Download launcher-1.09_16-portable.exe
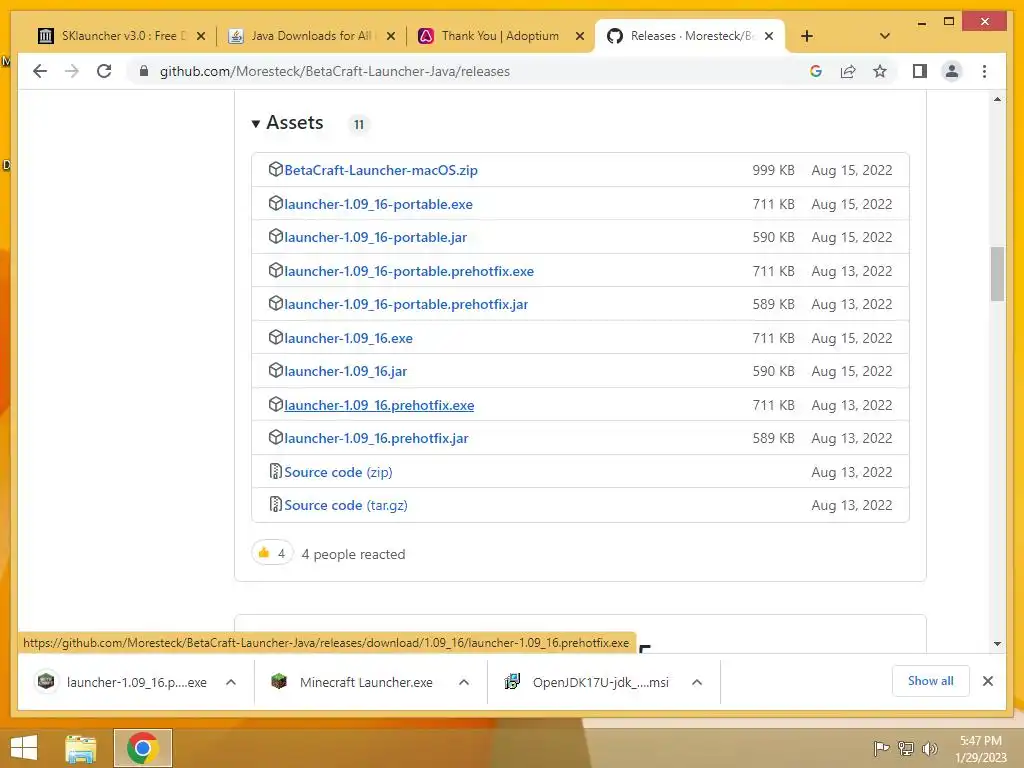 (378, 204)
